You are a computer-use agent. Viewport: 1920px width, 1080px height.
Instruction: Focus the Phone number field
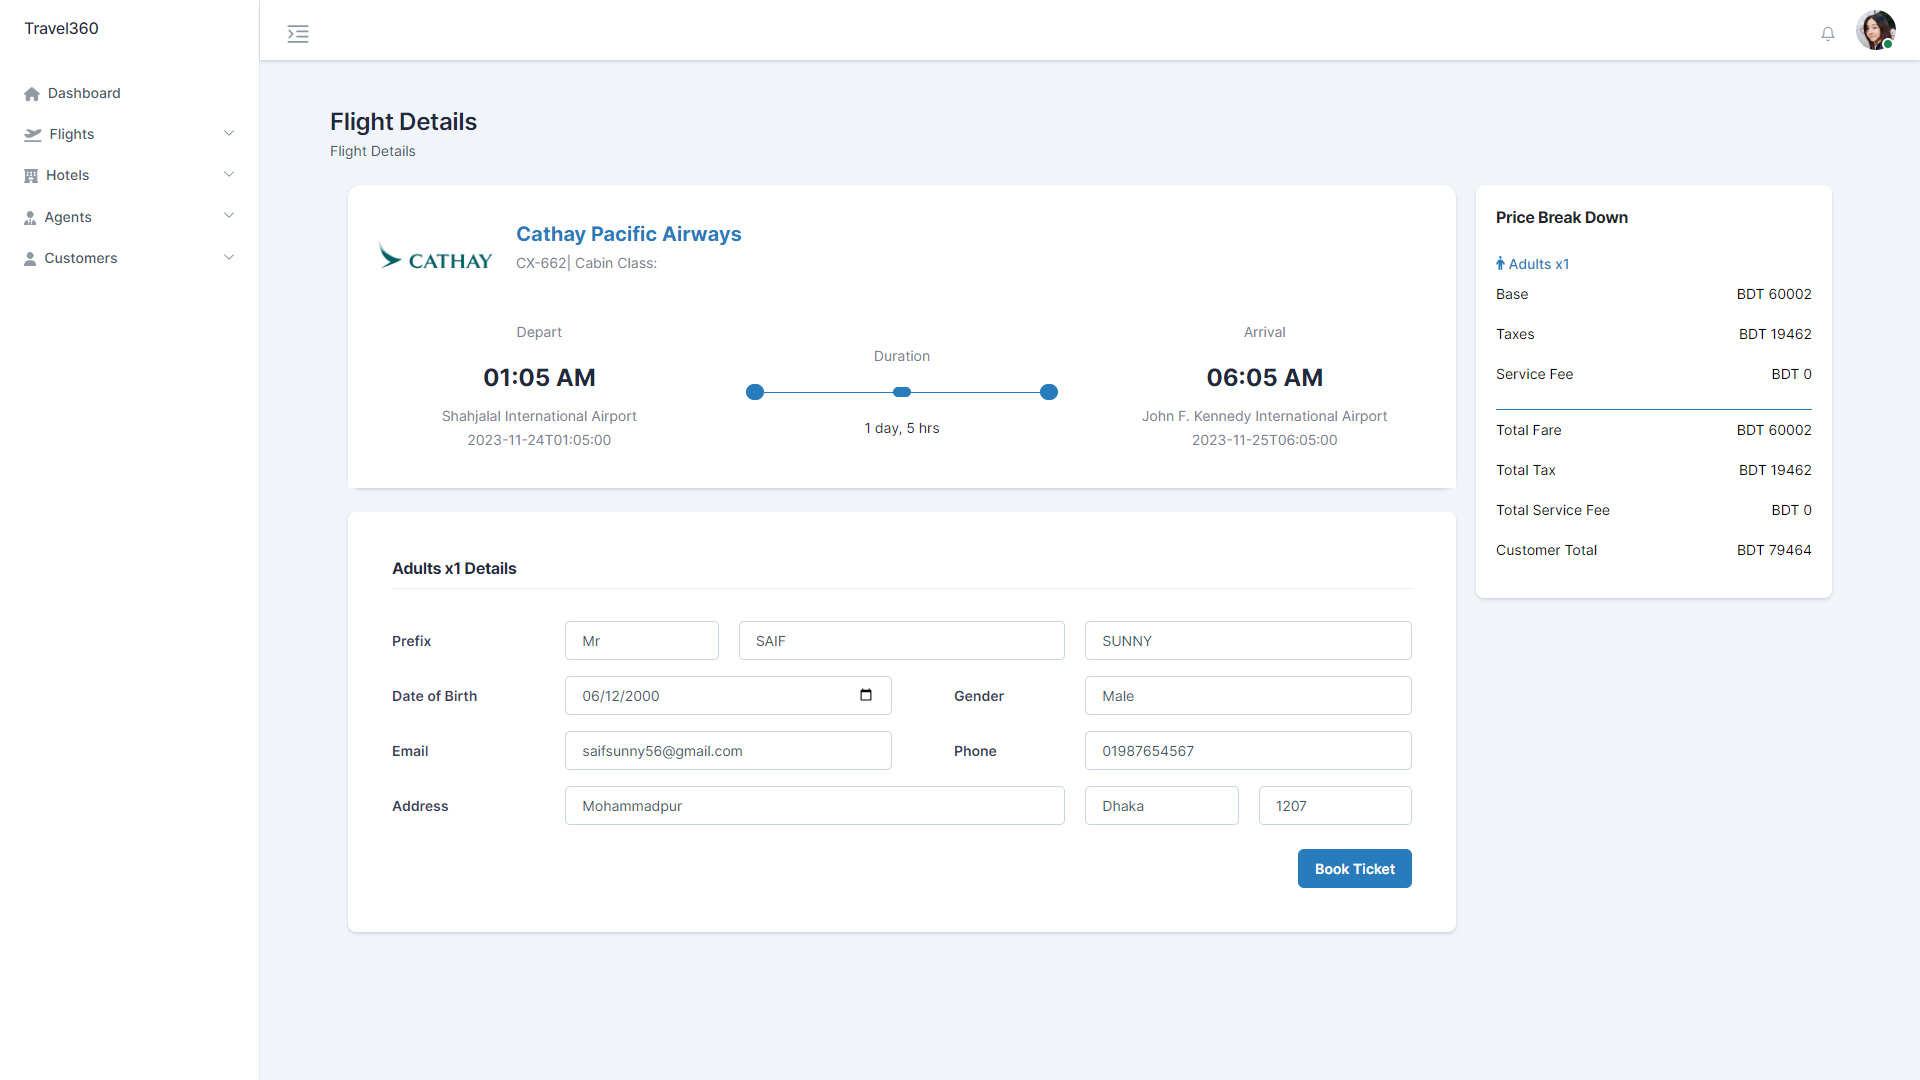(x=1248, y=750)
